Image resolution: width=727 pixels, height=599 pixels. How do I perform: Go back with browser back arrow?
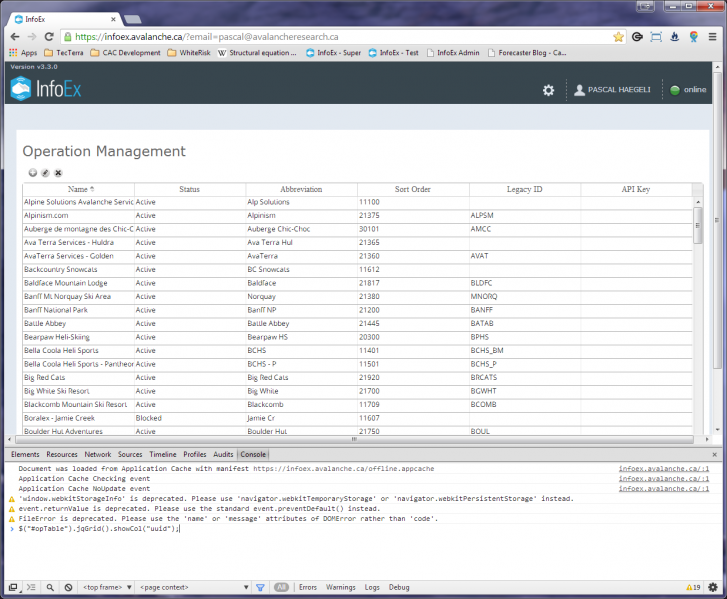pos(15,37)
